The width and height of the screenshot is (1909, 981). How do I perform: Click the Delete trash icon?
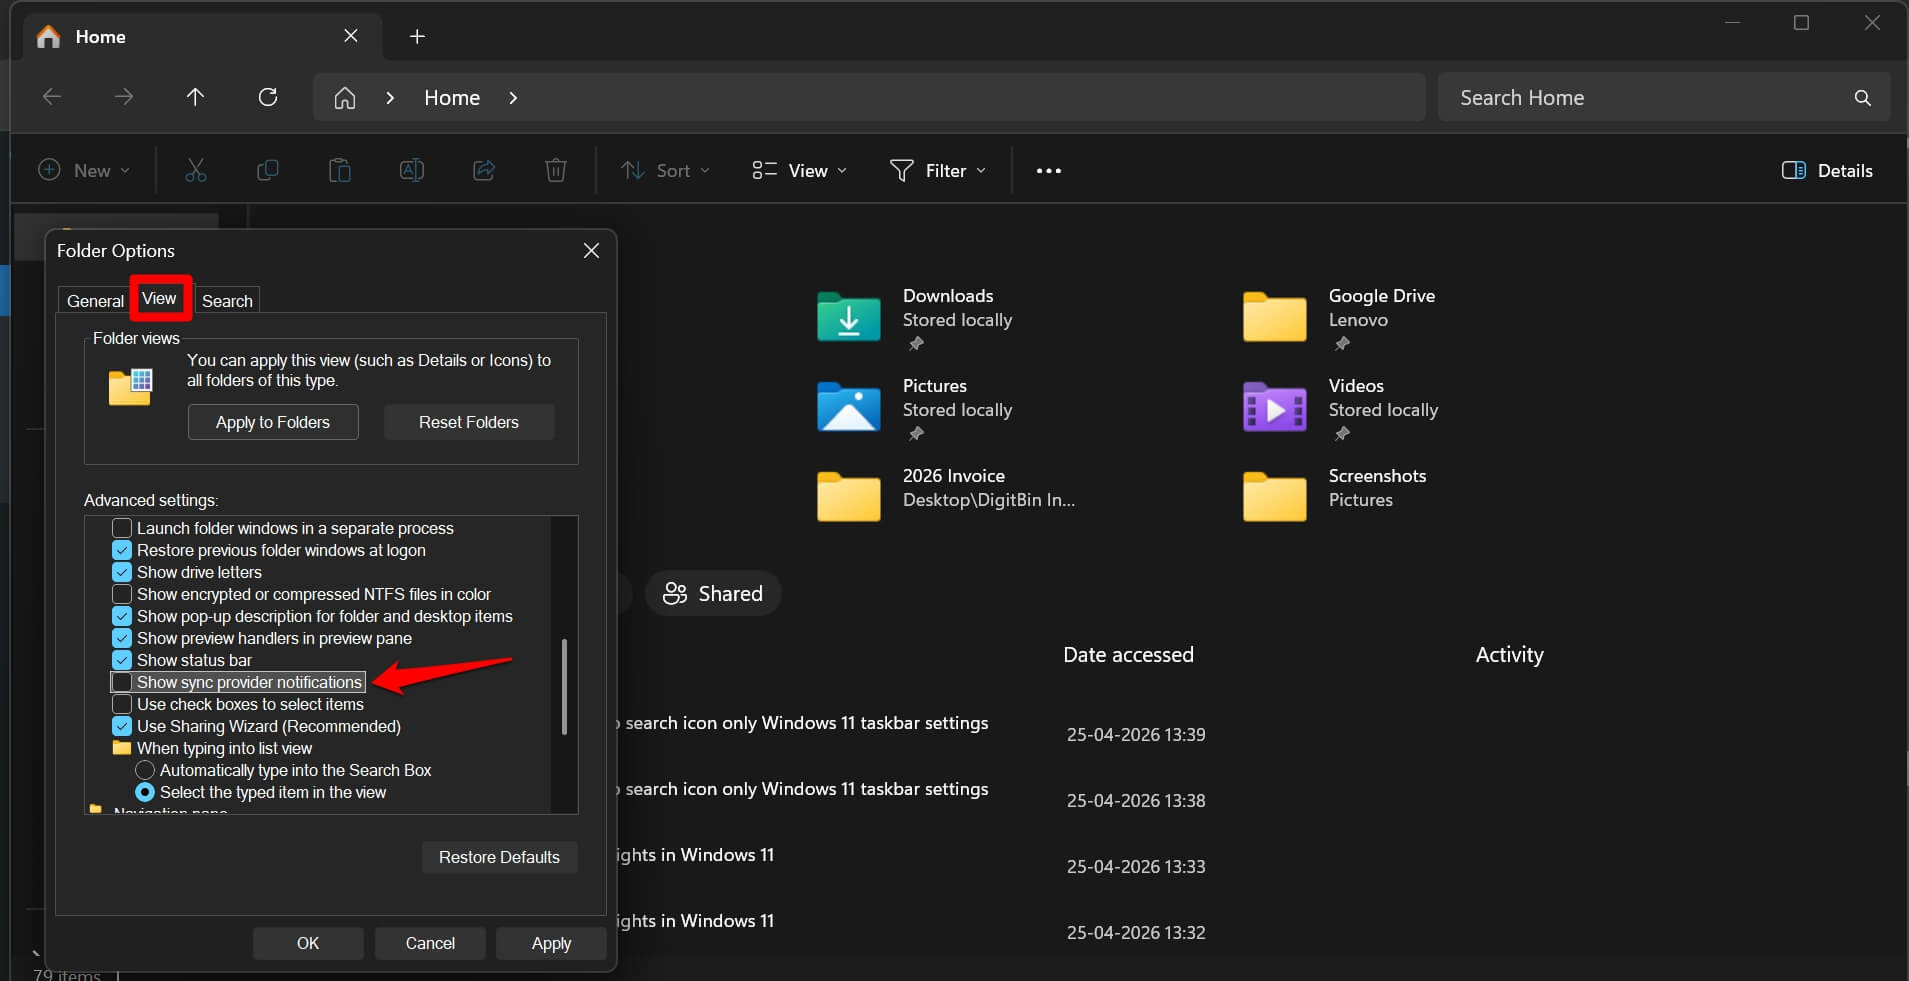pos(555,170)
